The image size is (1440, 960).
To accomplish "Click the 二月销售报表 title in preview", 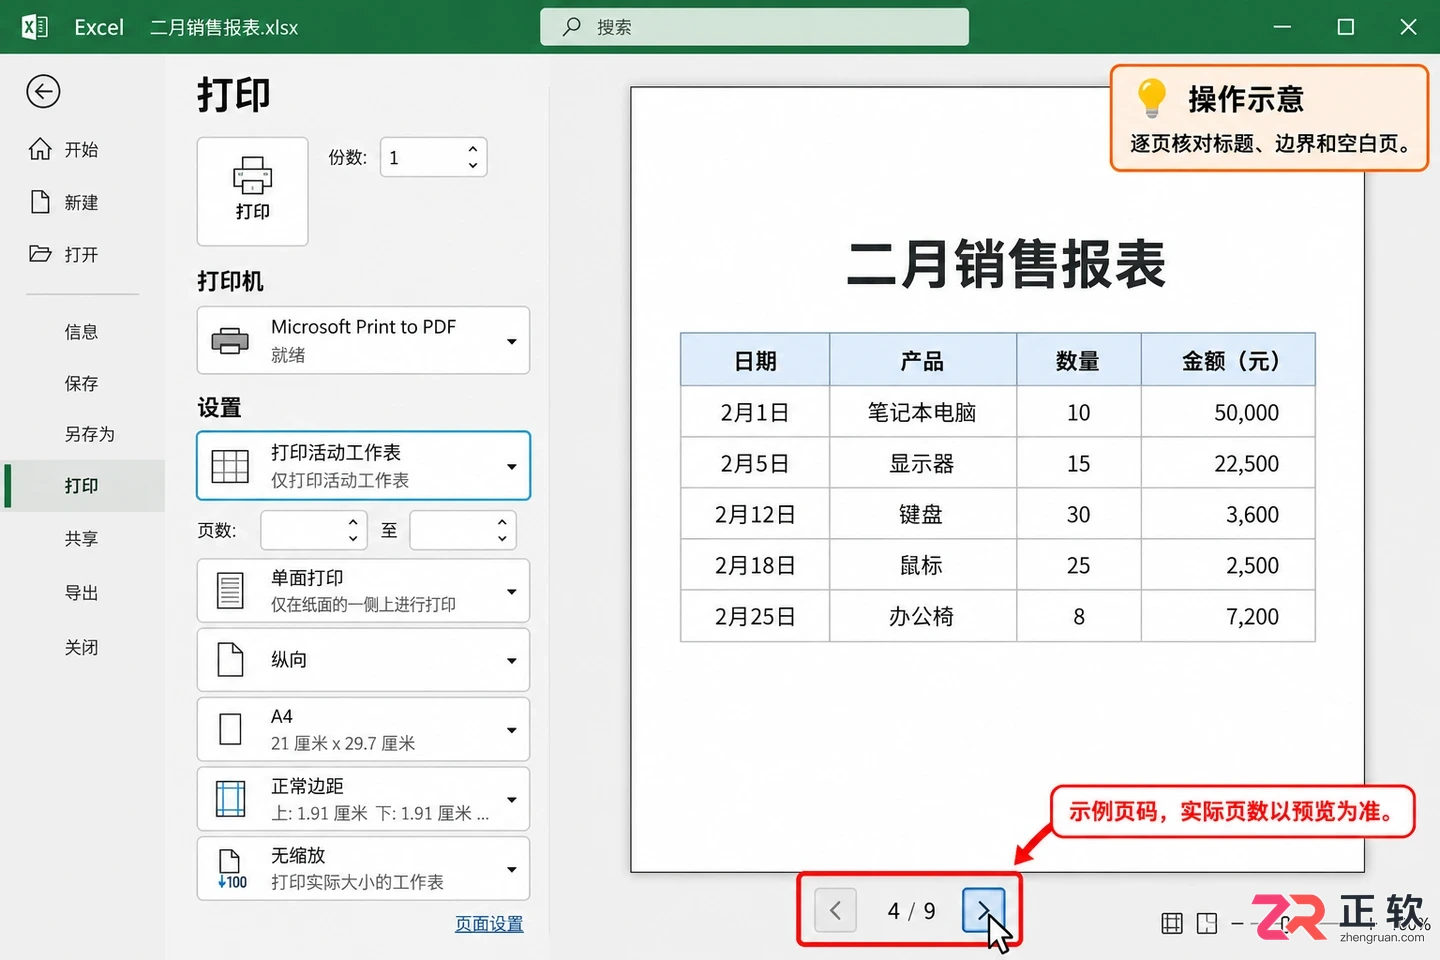I will (x=1006, y=265).
